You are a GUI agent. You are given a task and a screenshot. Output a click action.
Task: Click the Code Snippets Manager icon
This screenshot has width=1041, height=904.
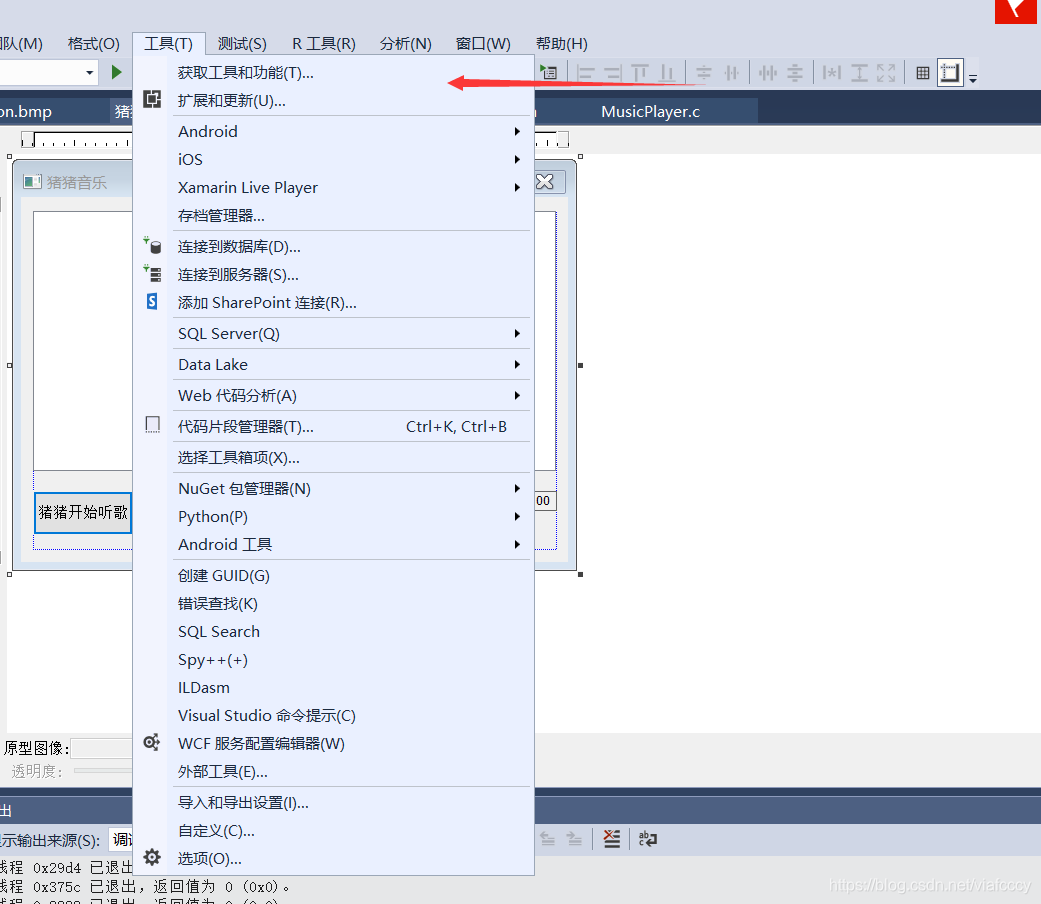click(153, 425)
